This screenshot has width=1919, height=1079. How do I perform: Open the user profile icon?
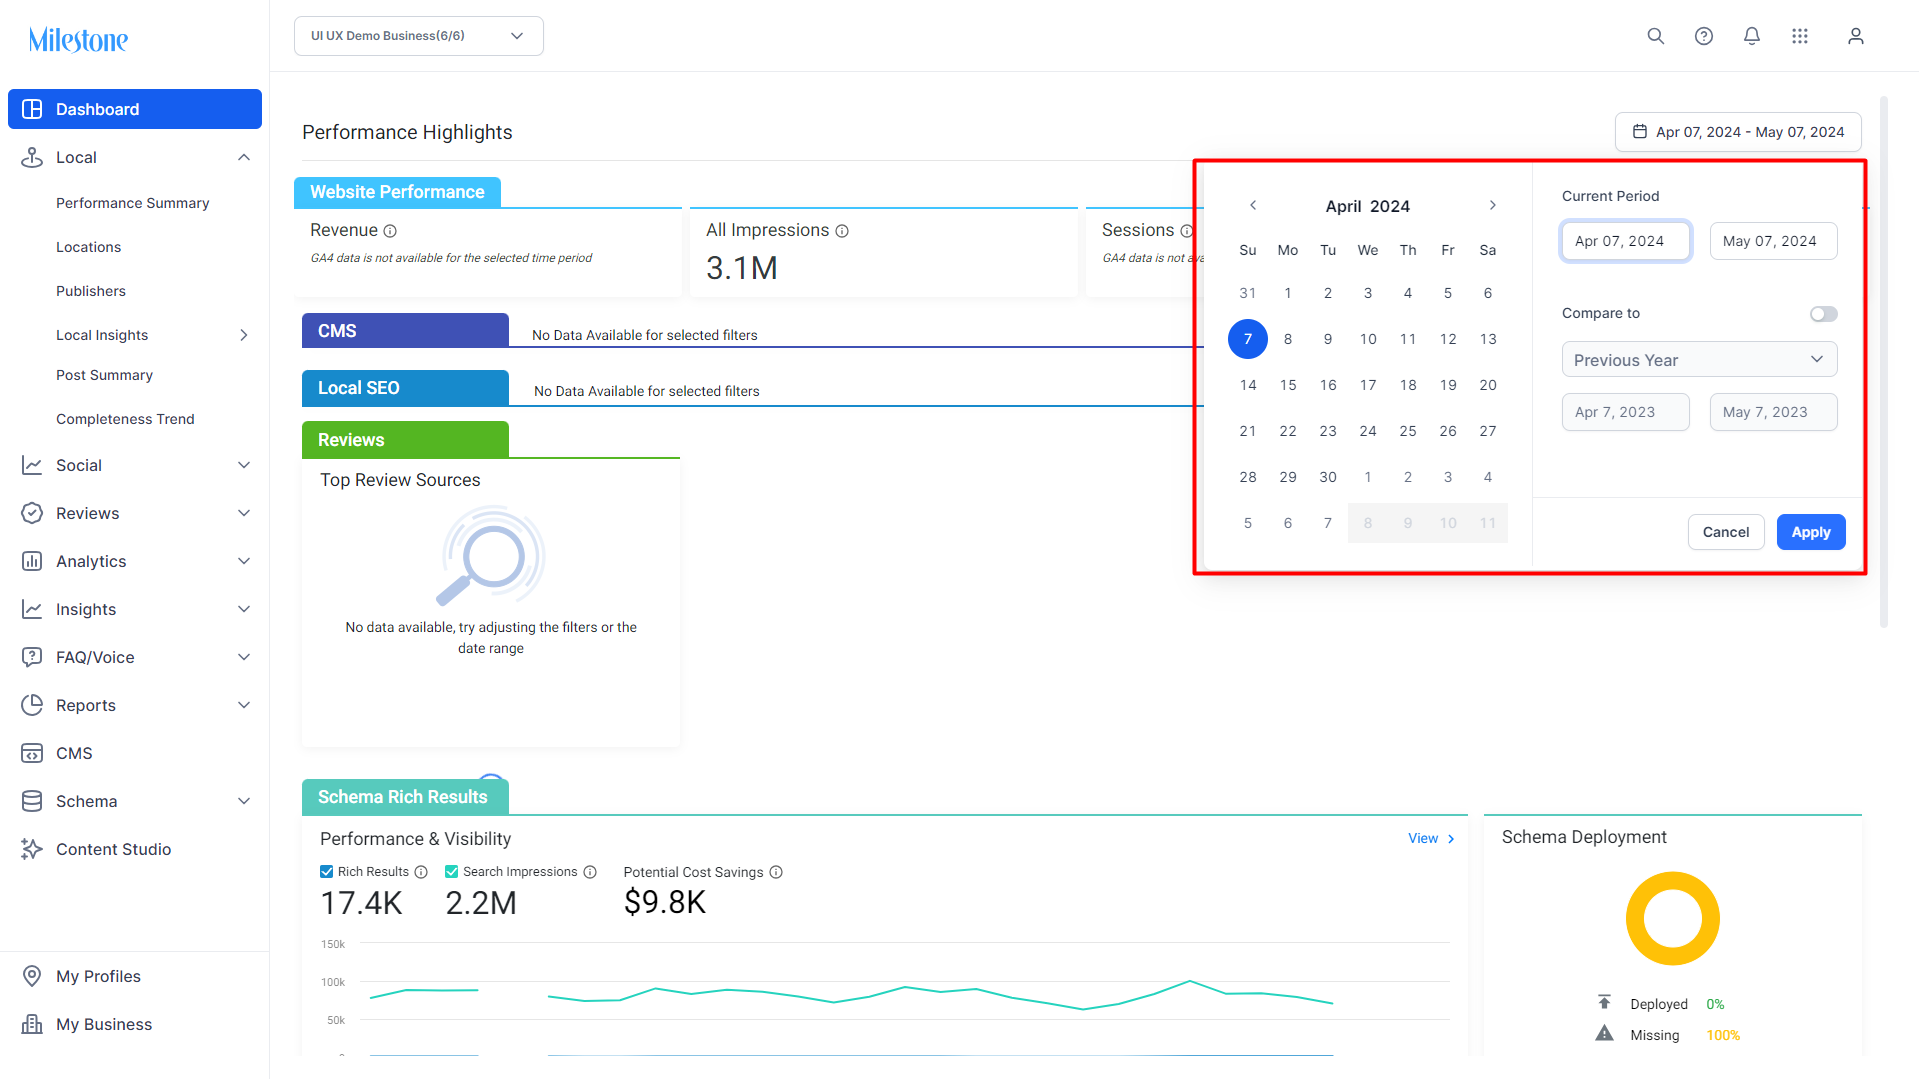click(1856, 36)
